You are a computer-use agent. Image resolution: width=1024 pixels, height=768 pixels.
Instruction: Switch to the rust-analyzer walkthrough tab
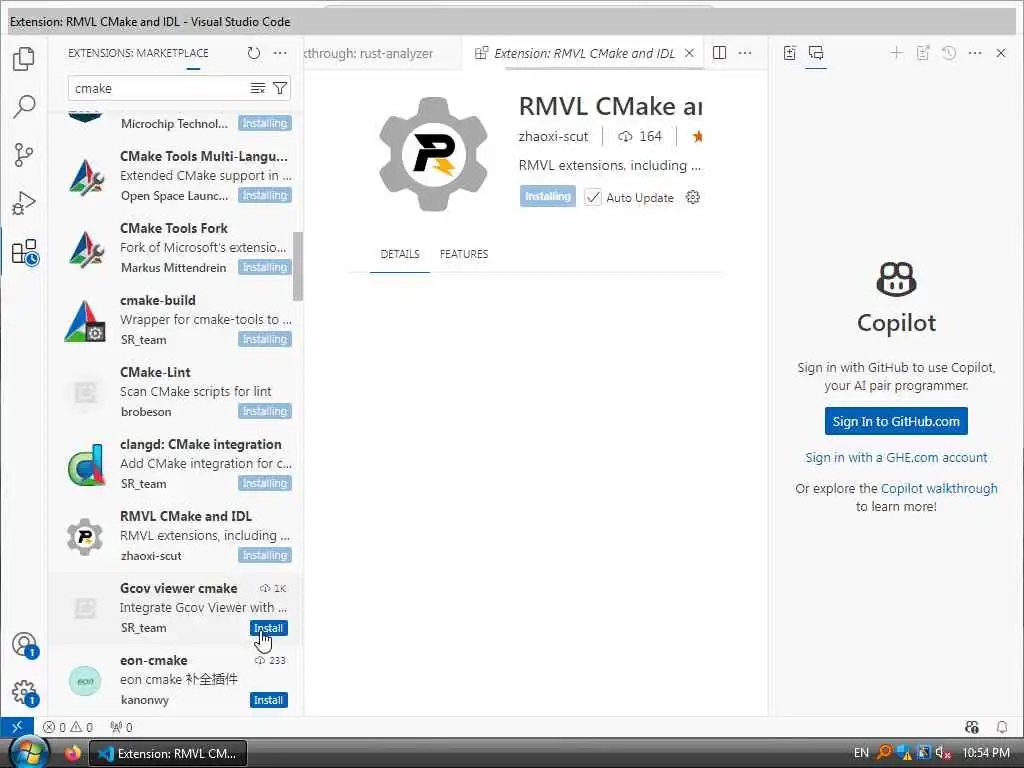tap(381, 53)
